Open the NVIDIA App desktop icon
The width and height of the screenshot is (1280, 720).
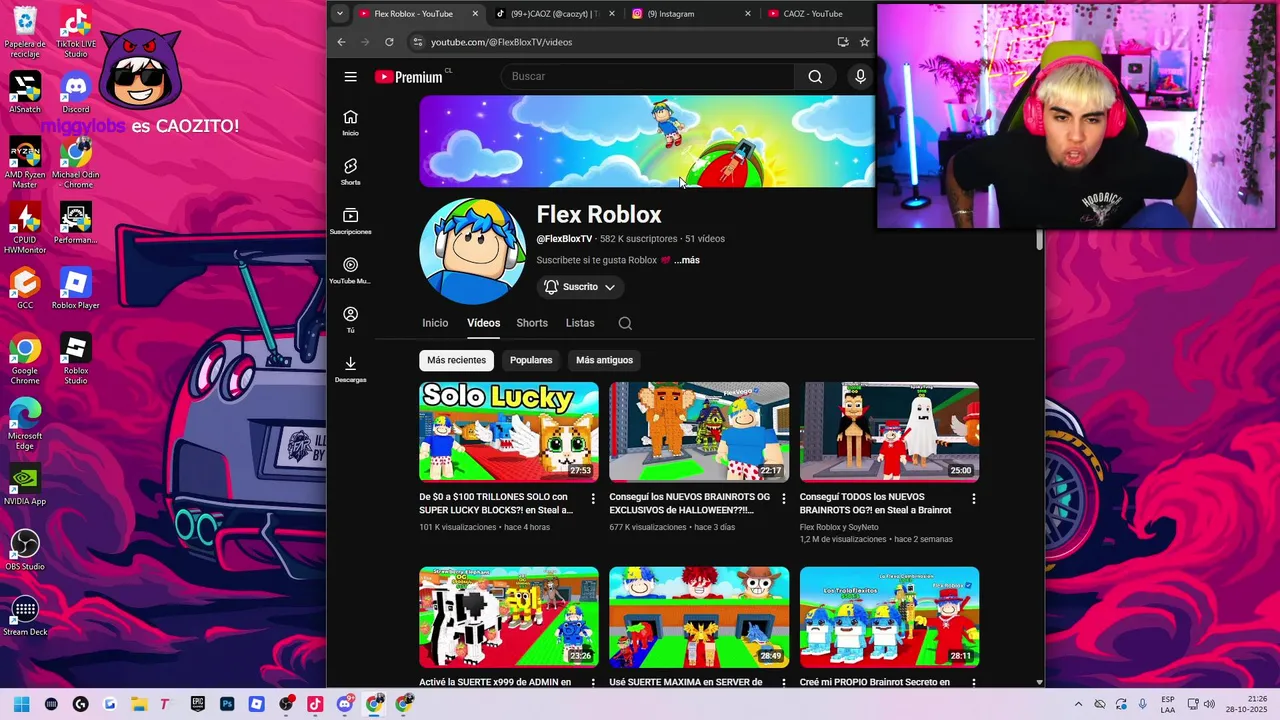tap(25, 485)
